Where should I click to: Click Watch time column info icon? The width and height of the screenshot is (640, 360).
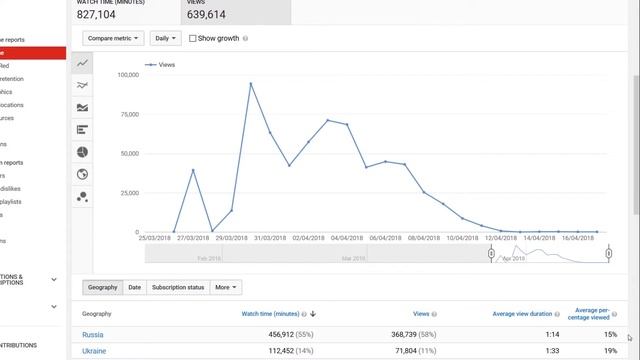pyautogui.click(x=304, y=314)
